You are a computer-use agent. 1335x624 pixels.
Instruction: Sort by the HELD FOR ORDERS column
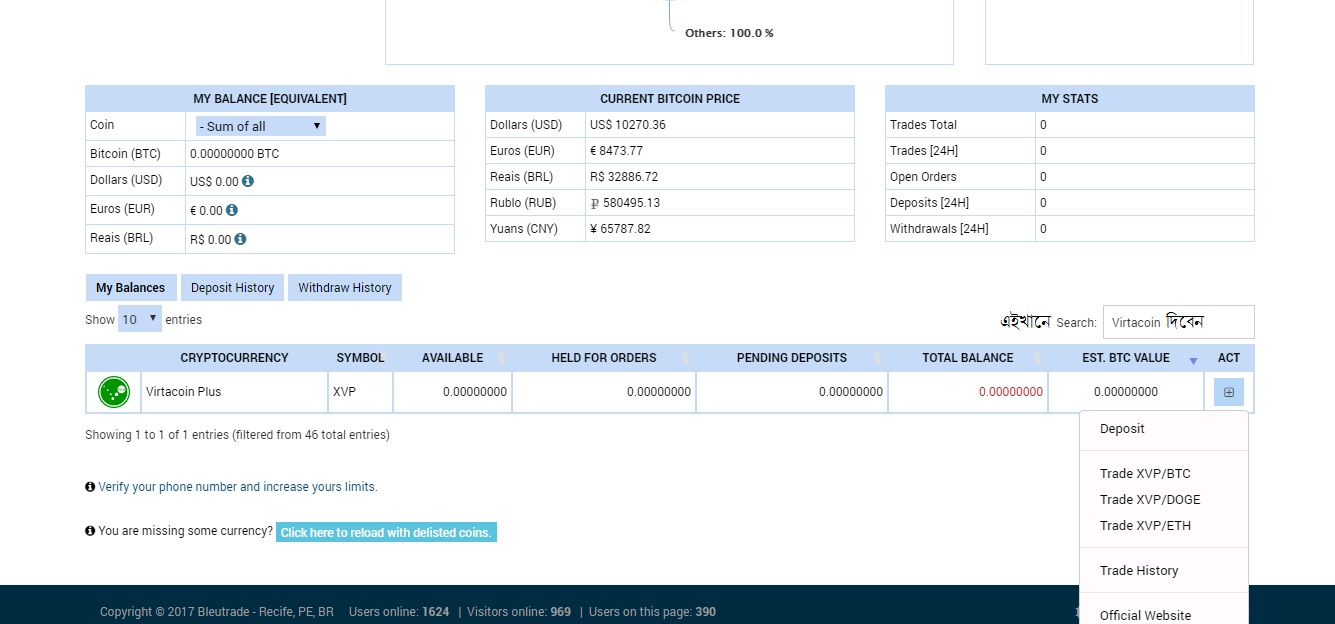click(x=604, y=358)
